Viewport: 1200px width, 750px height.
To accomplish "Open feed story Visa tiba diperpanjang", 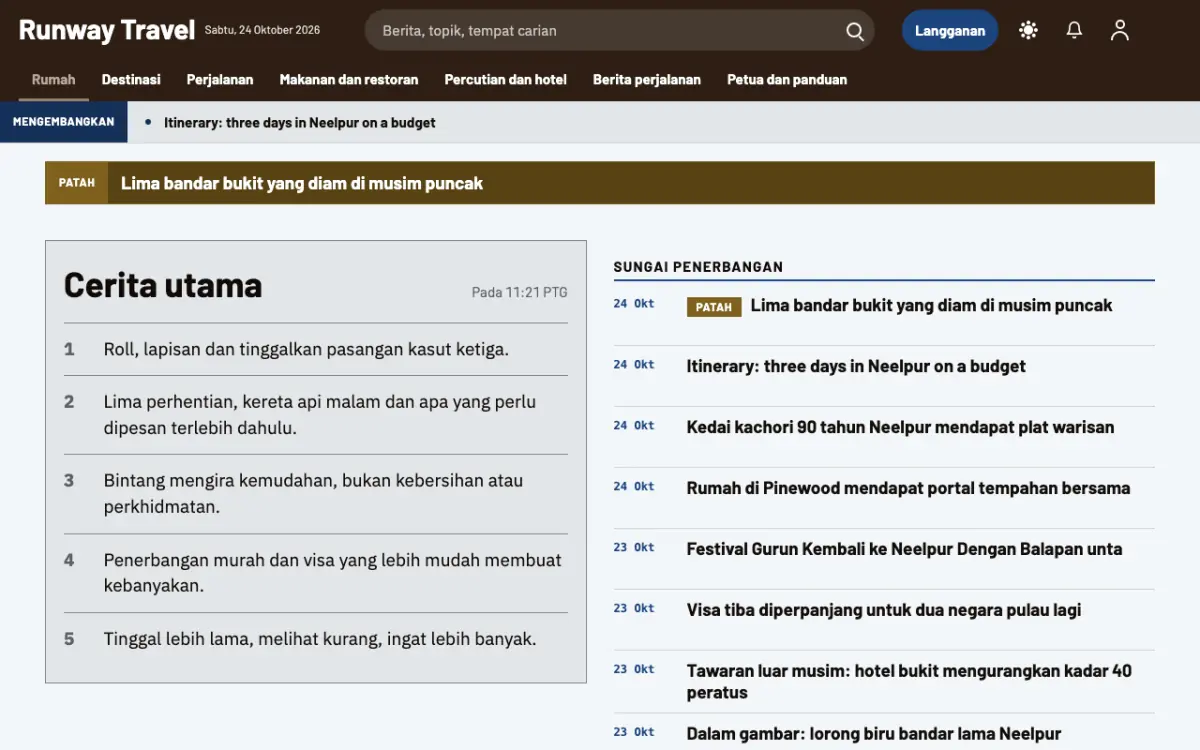I will [884, 611].
